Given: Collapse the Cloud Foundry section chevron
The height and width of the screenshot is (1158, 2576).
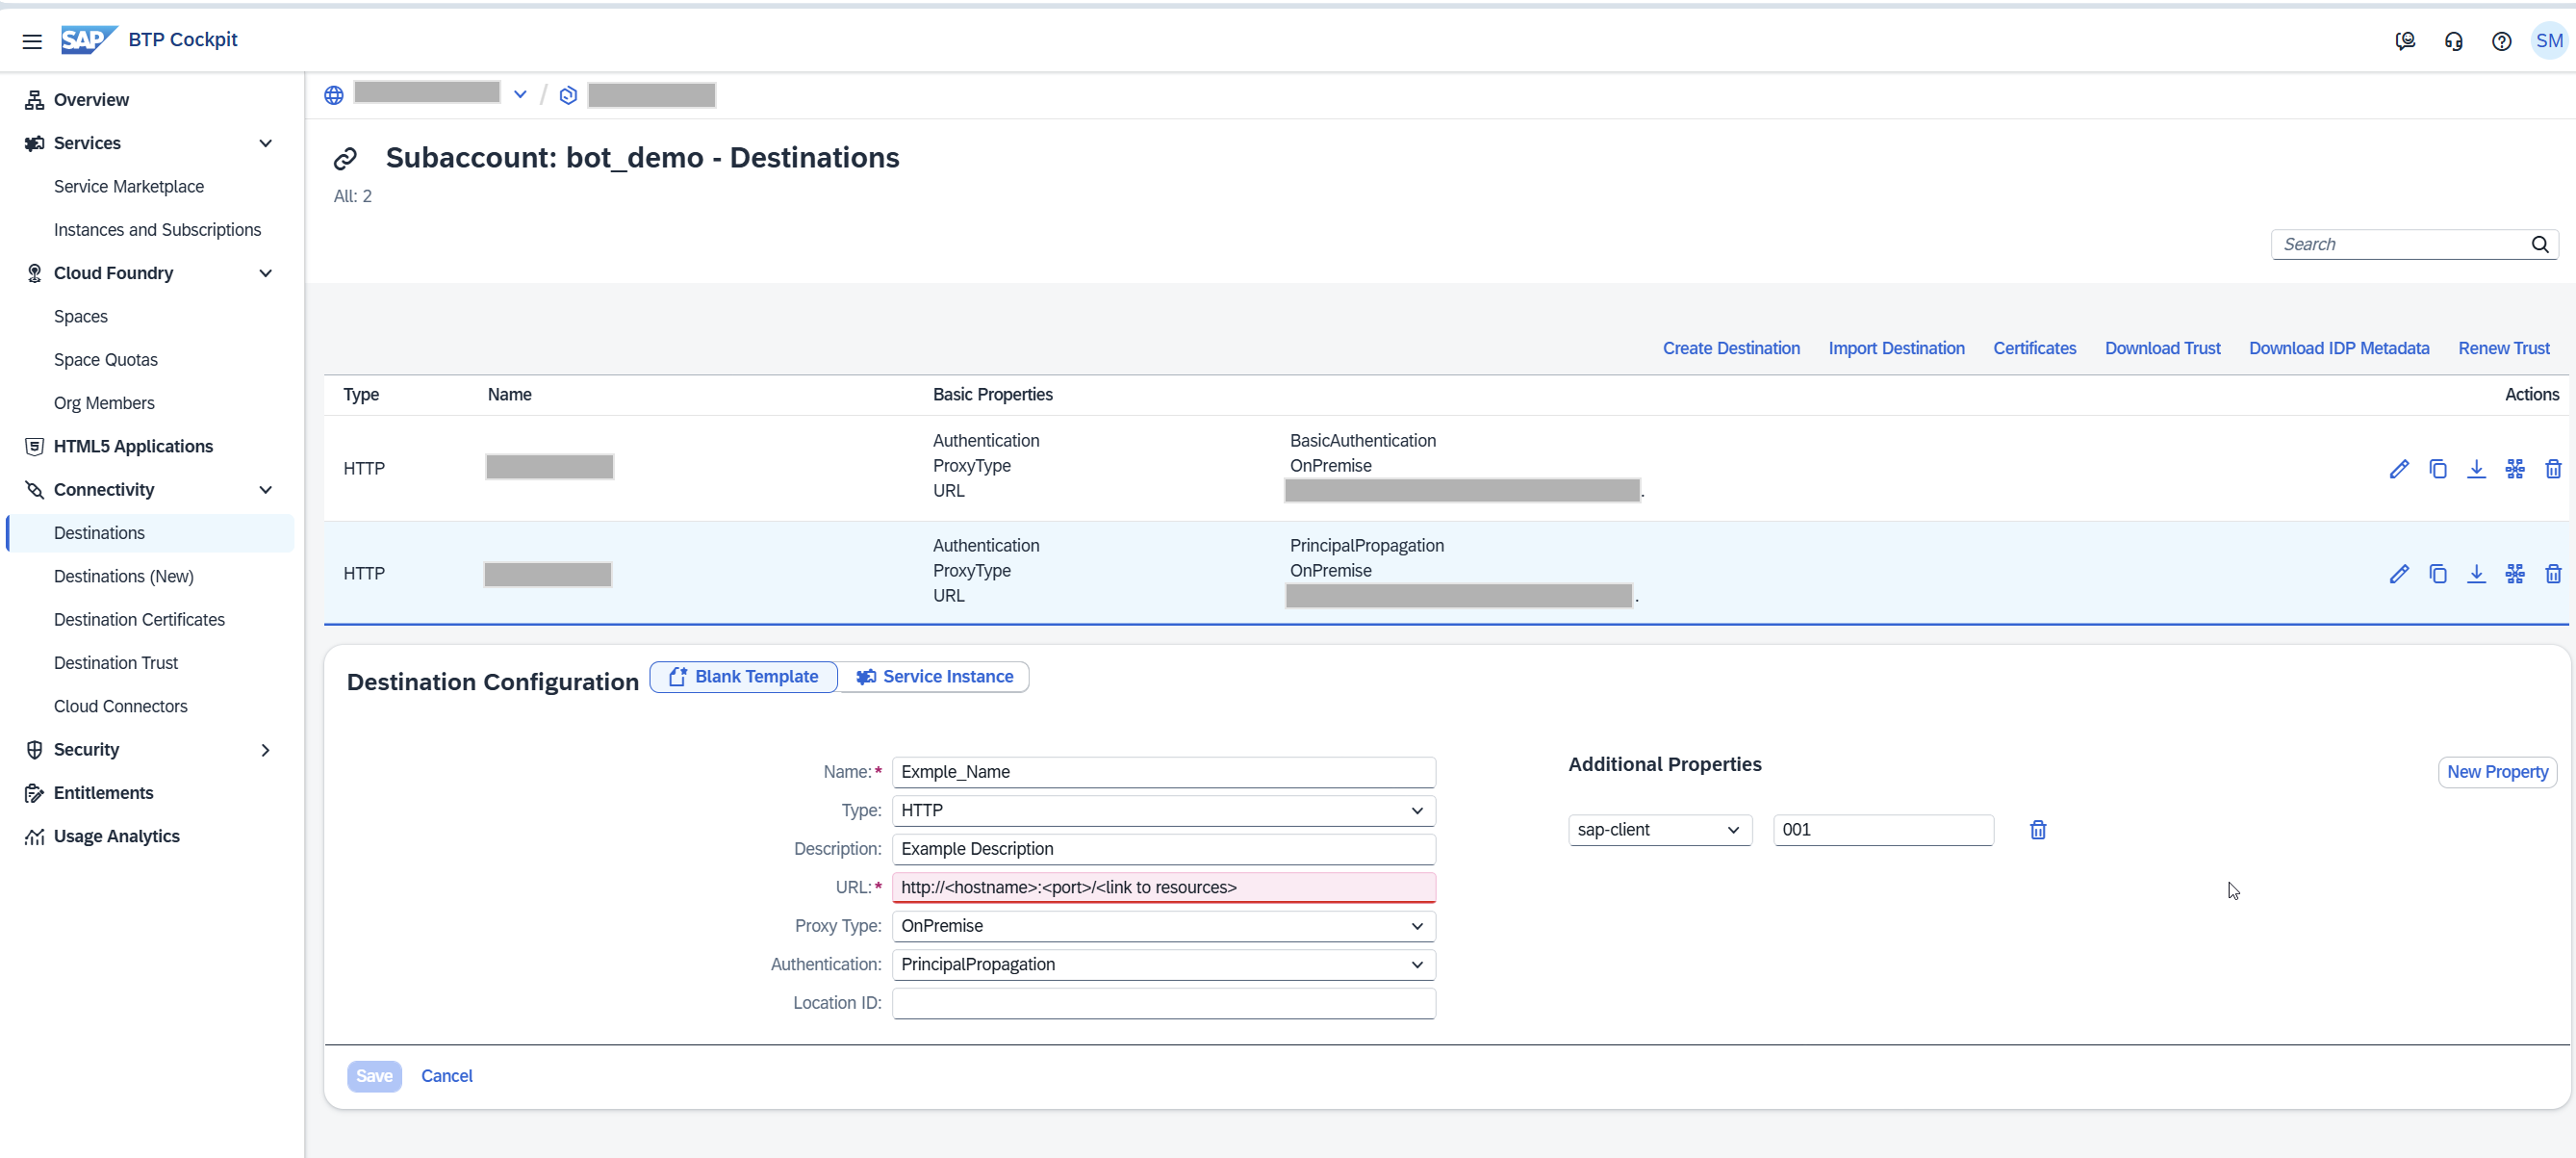Looking at the screenshot, I should [x=265, y=273].
